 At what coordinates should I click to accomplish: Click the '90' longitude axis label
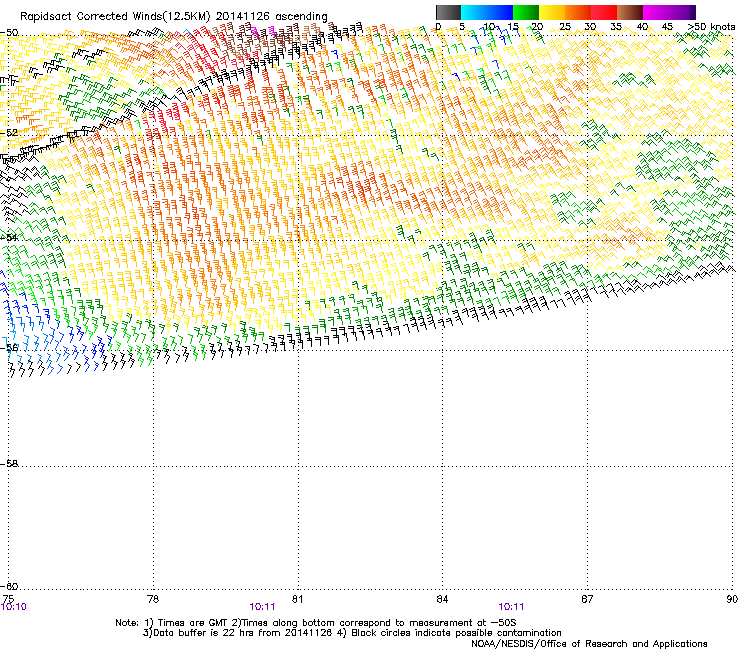point(732,599)
